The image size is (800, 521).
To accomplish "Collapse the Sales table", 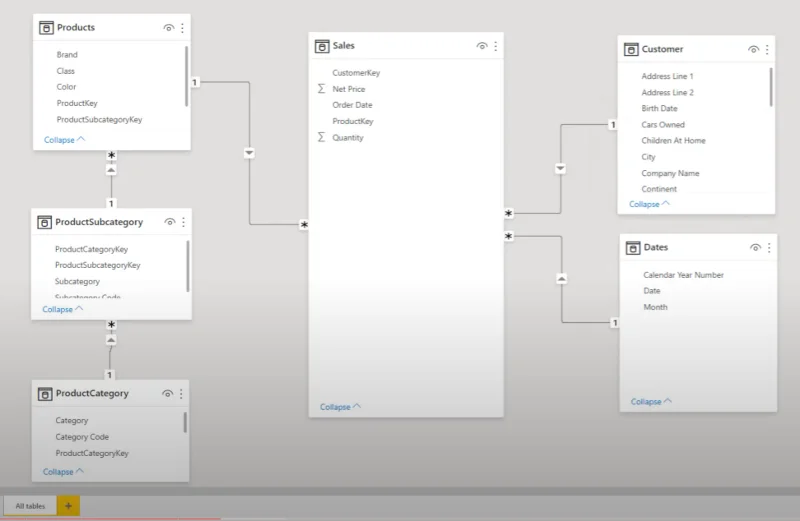I will point(340,407).
